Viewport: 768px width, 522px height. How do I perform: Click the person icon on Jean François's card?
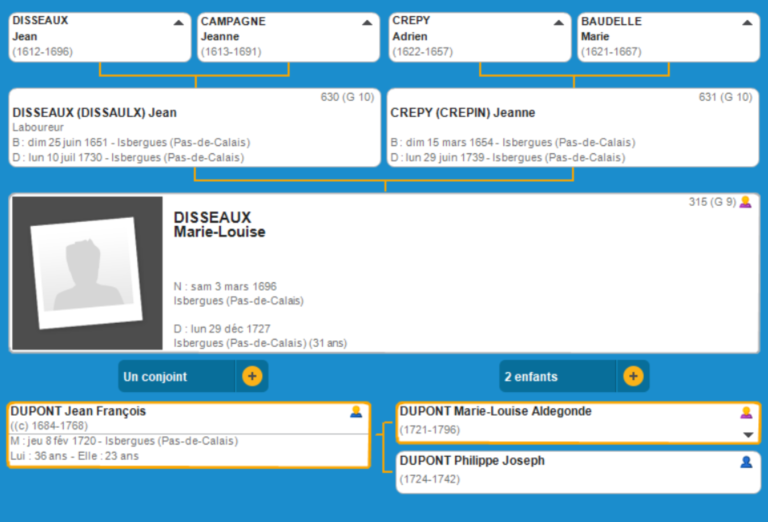[356, 412]
